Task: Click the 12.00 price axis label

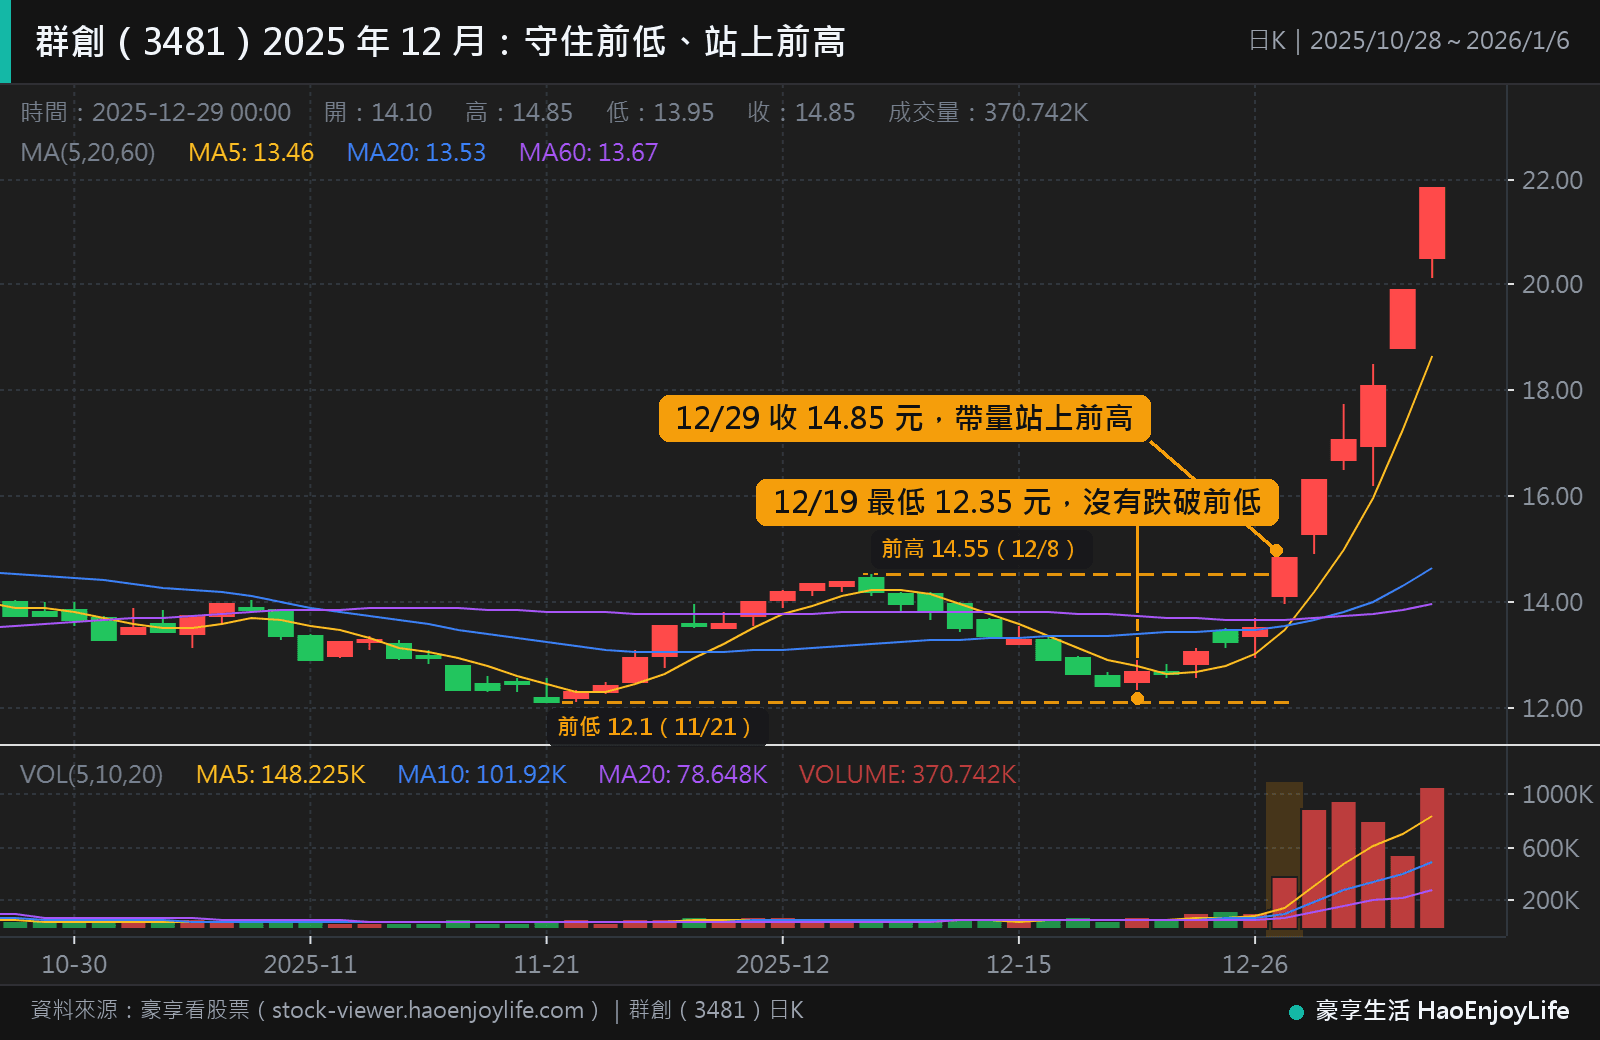Action: click(1552, 708)
